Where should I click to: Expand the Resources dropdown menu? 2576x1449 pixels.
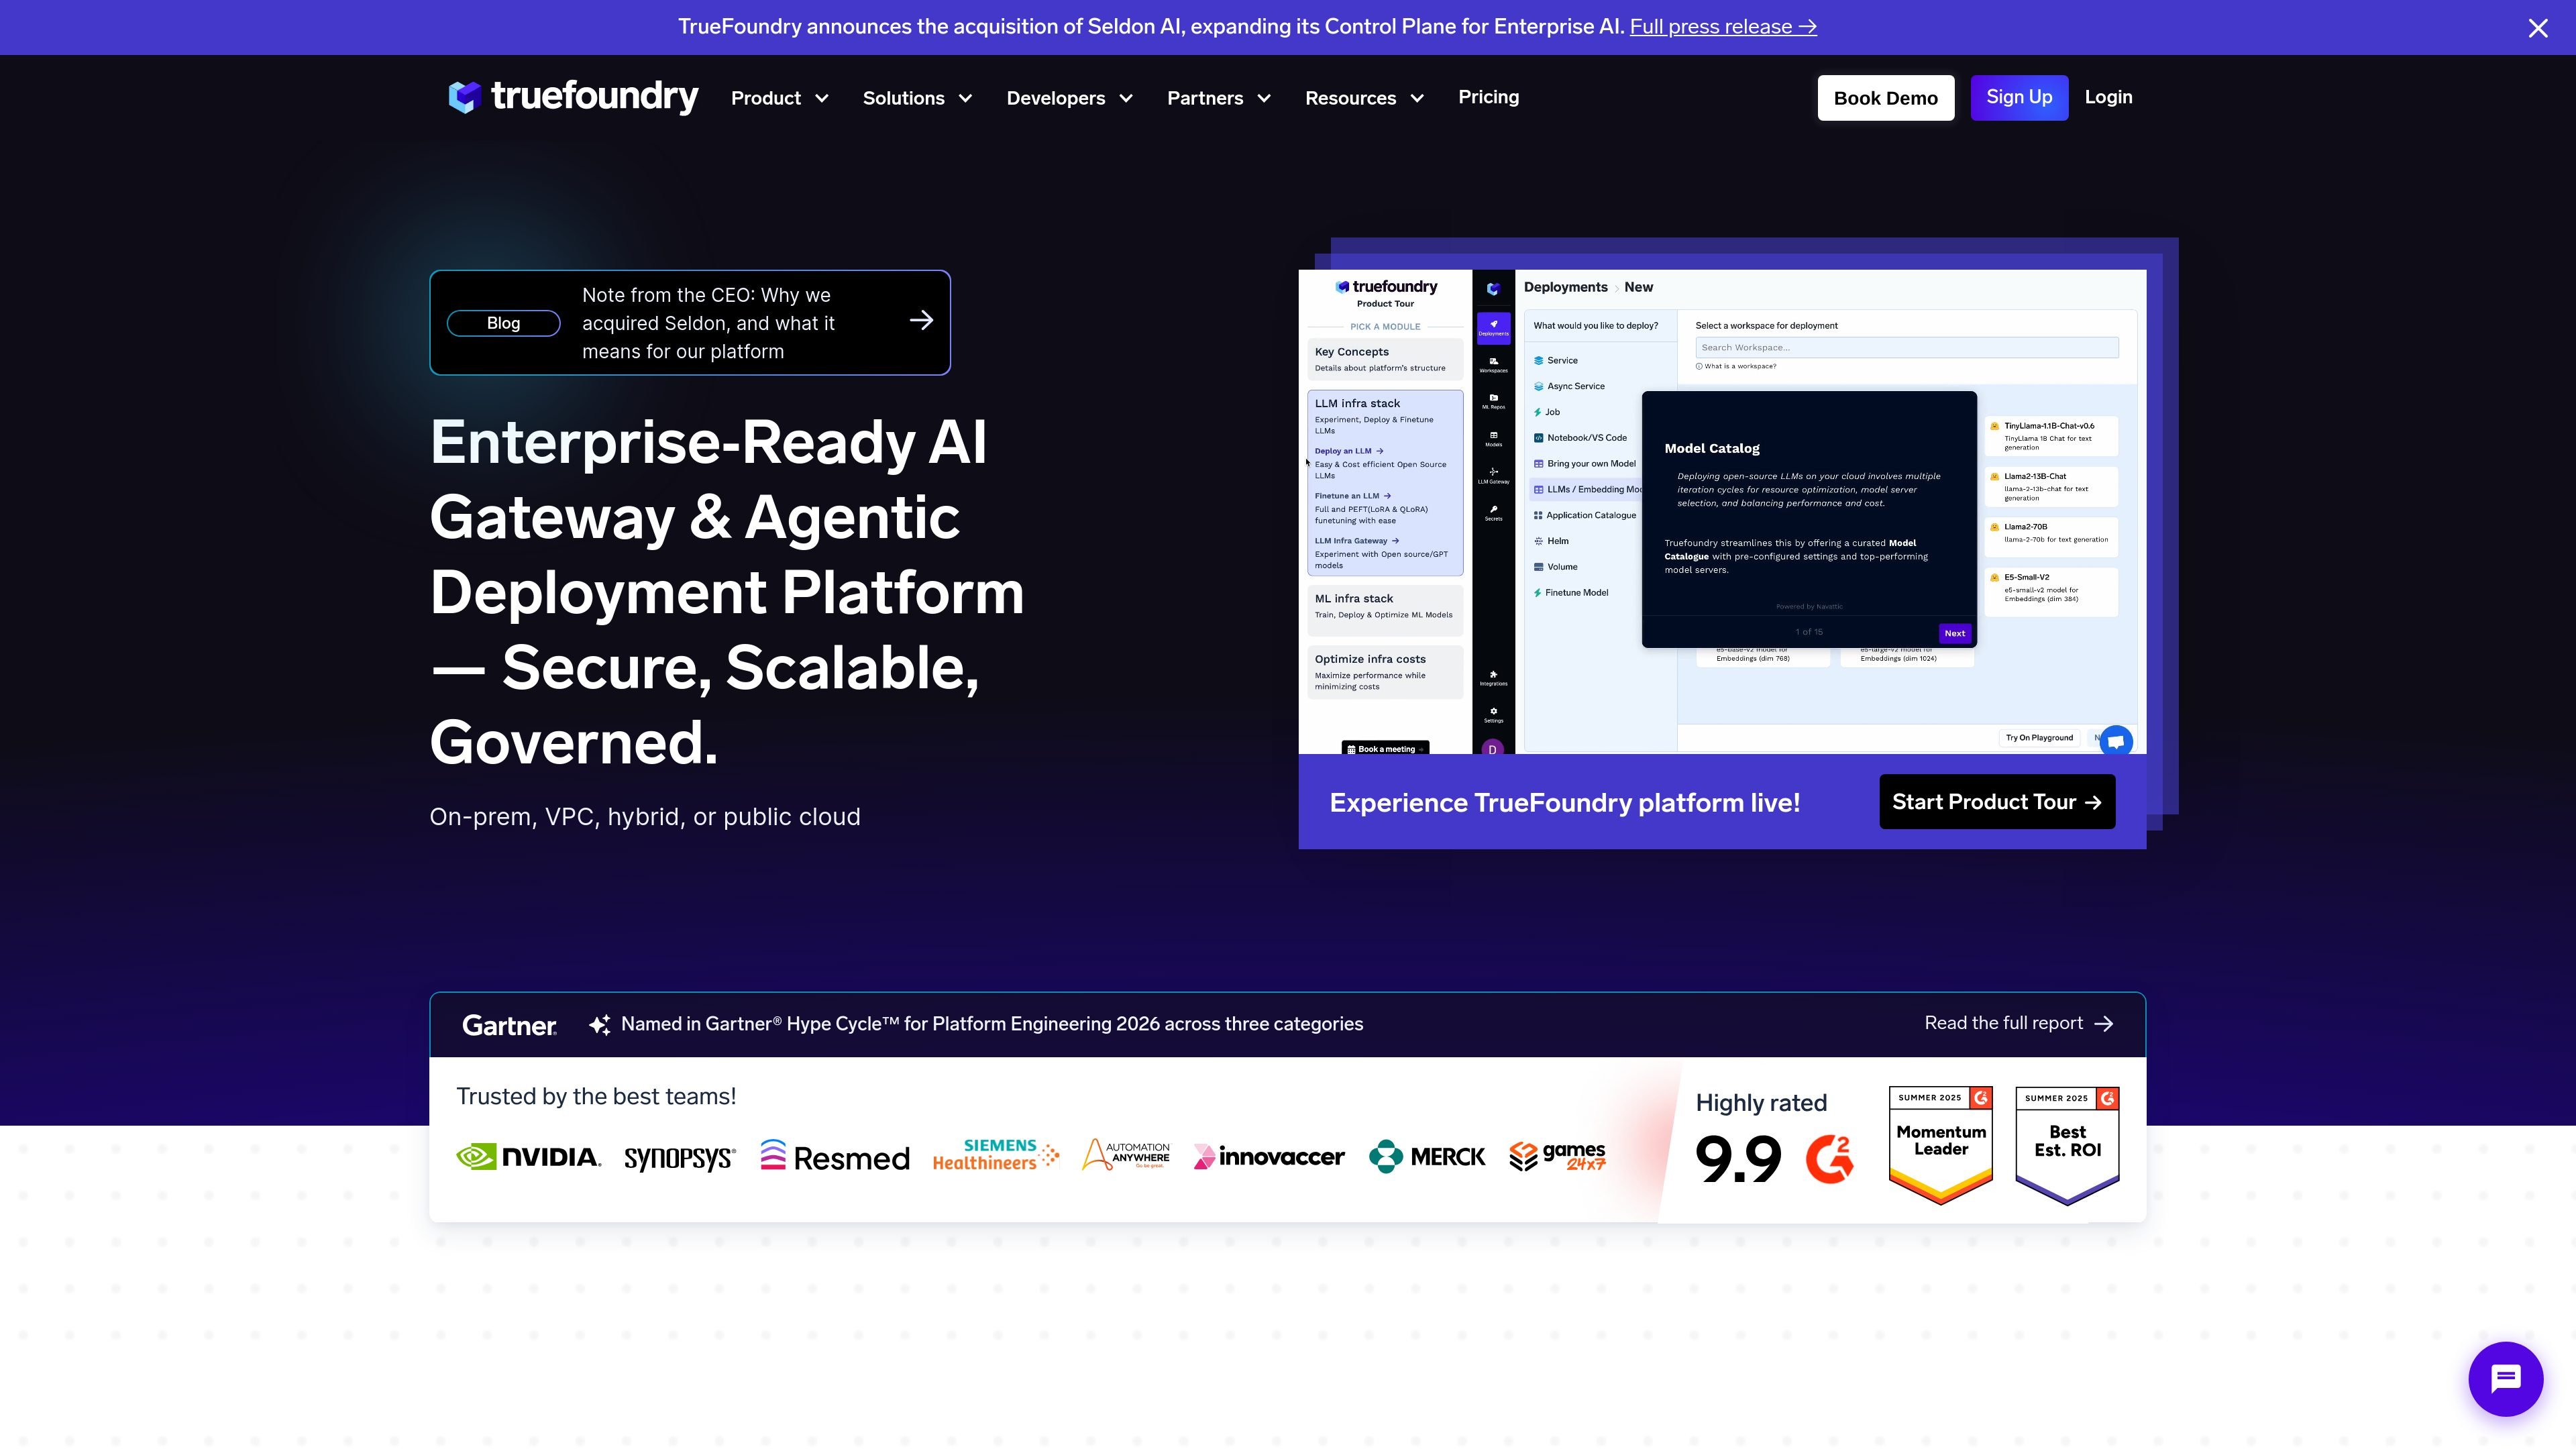click(1364, 98)
